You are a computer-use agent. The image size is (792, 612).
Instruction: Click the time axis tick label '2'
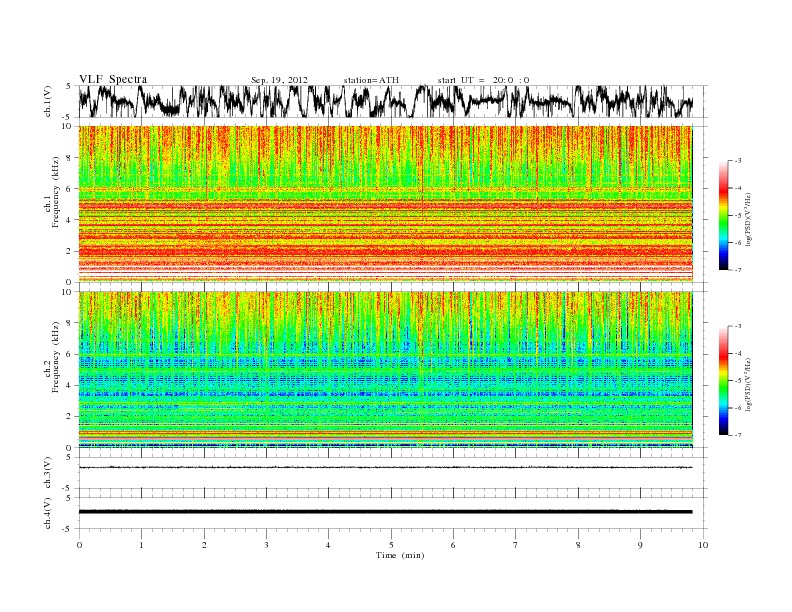[204, 545]
